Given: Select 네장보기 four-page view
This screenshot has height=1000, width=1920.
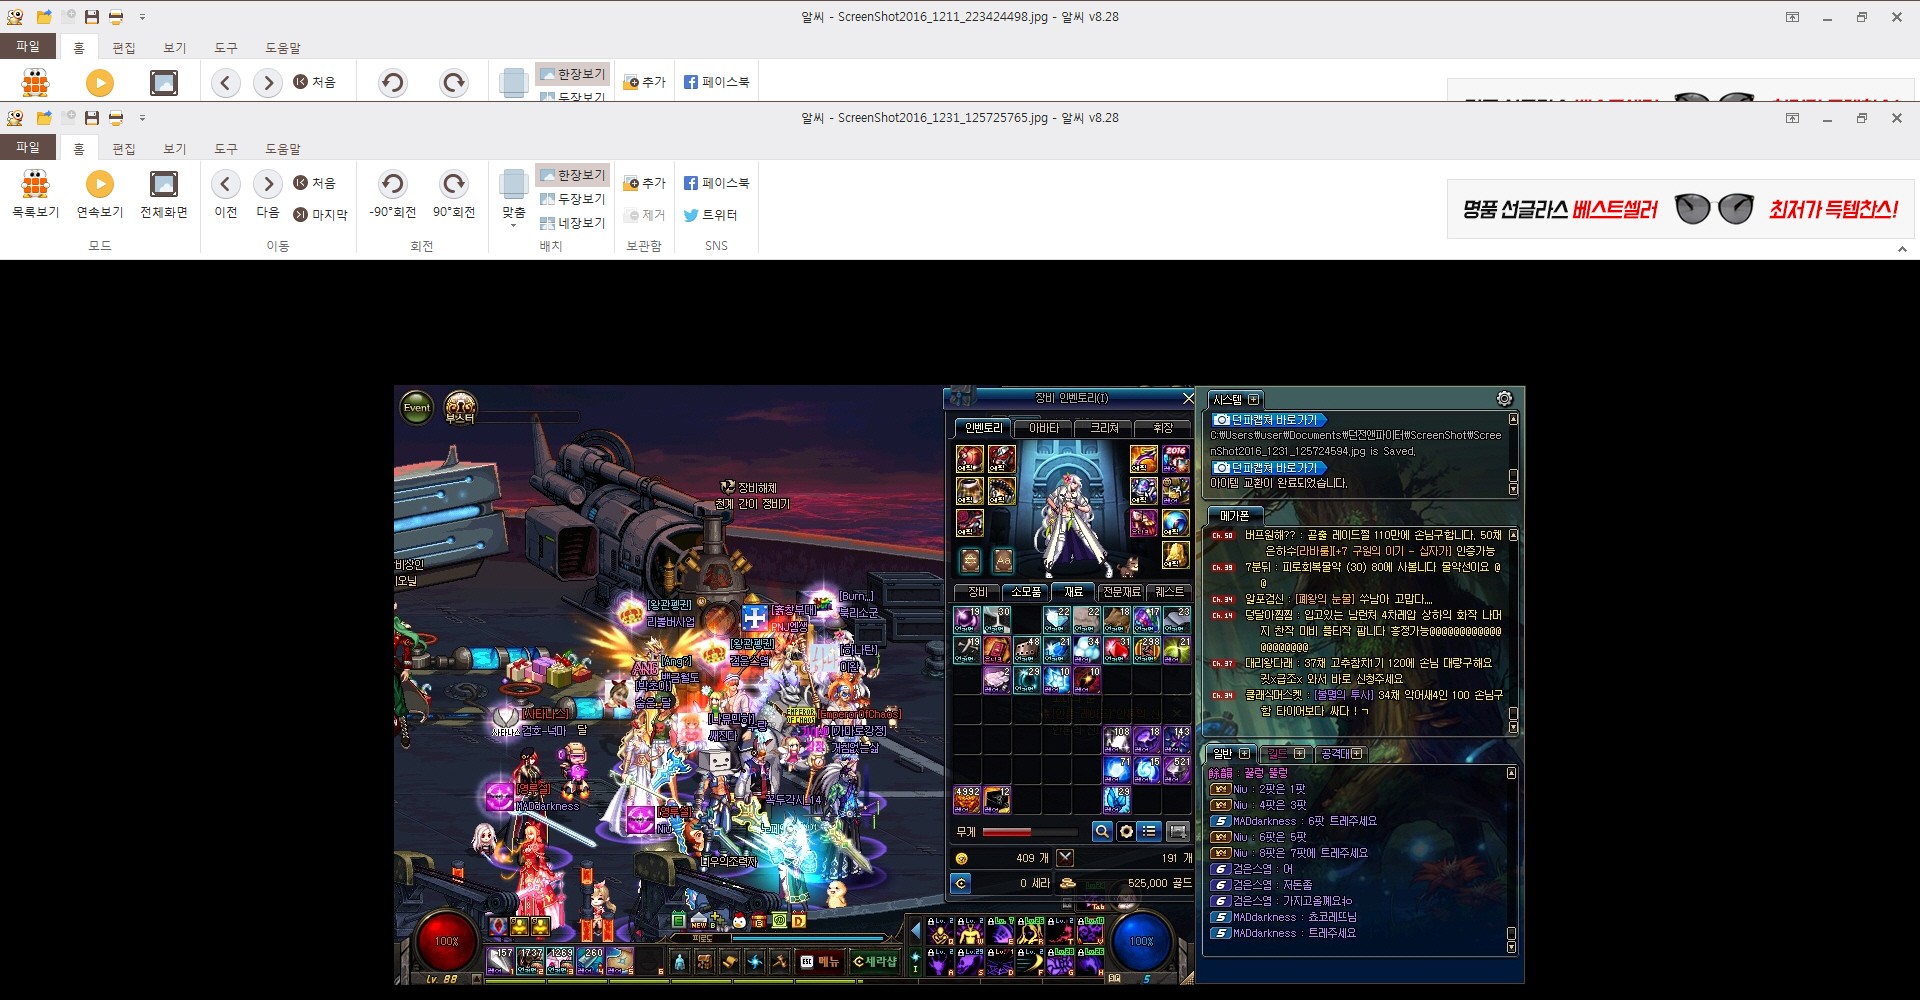Looking at the screenshot, I should pyautogui.click(x=573, y=223).
